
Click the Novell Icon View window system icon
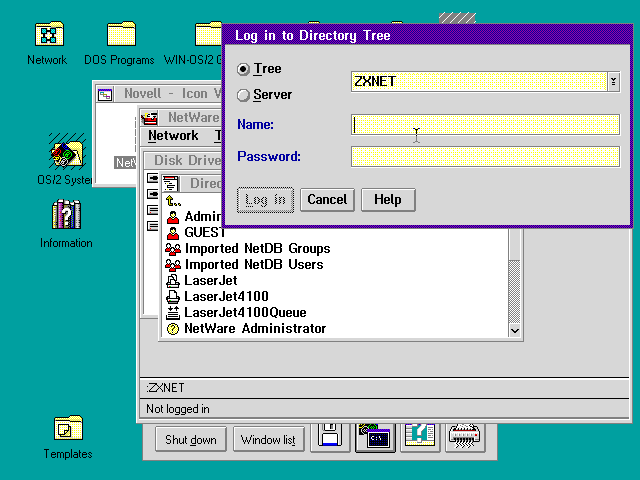[x=105, y=95]
